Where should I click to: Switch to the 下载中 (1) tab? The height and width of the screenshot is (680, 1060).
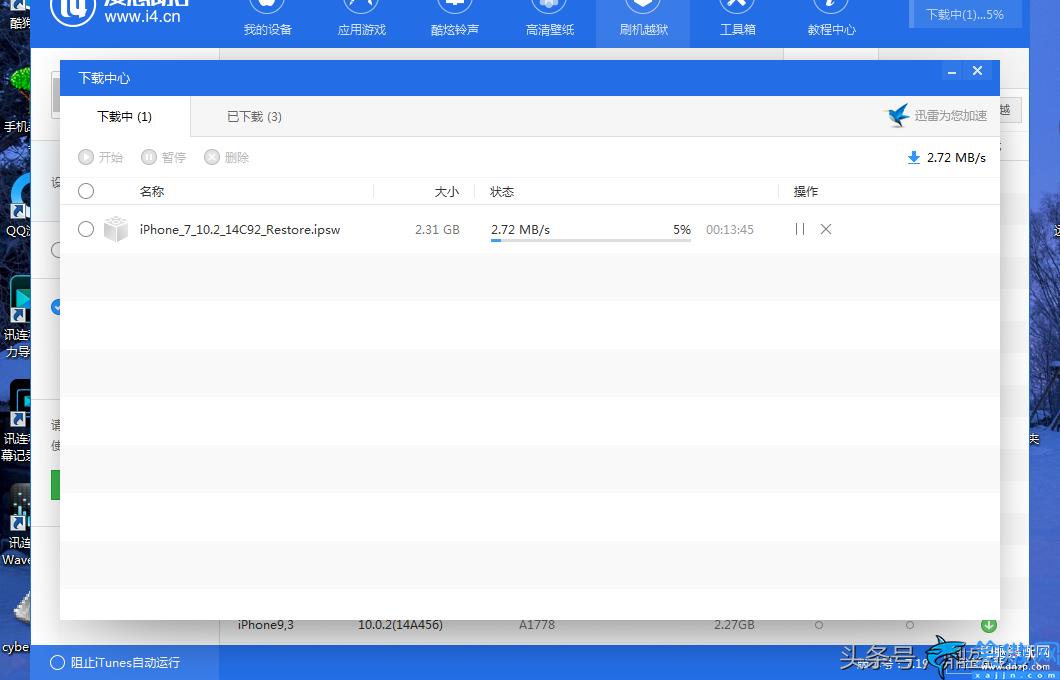tap(124, 116)
